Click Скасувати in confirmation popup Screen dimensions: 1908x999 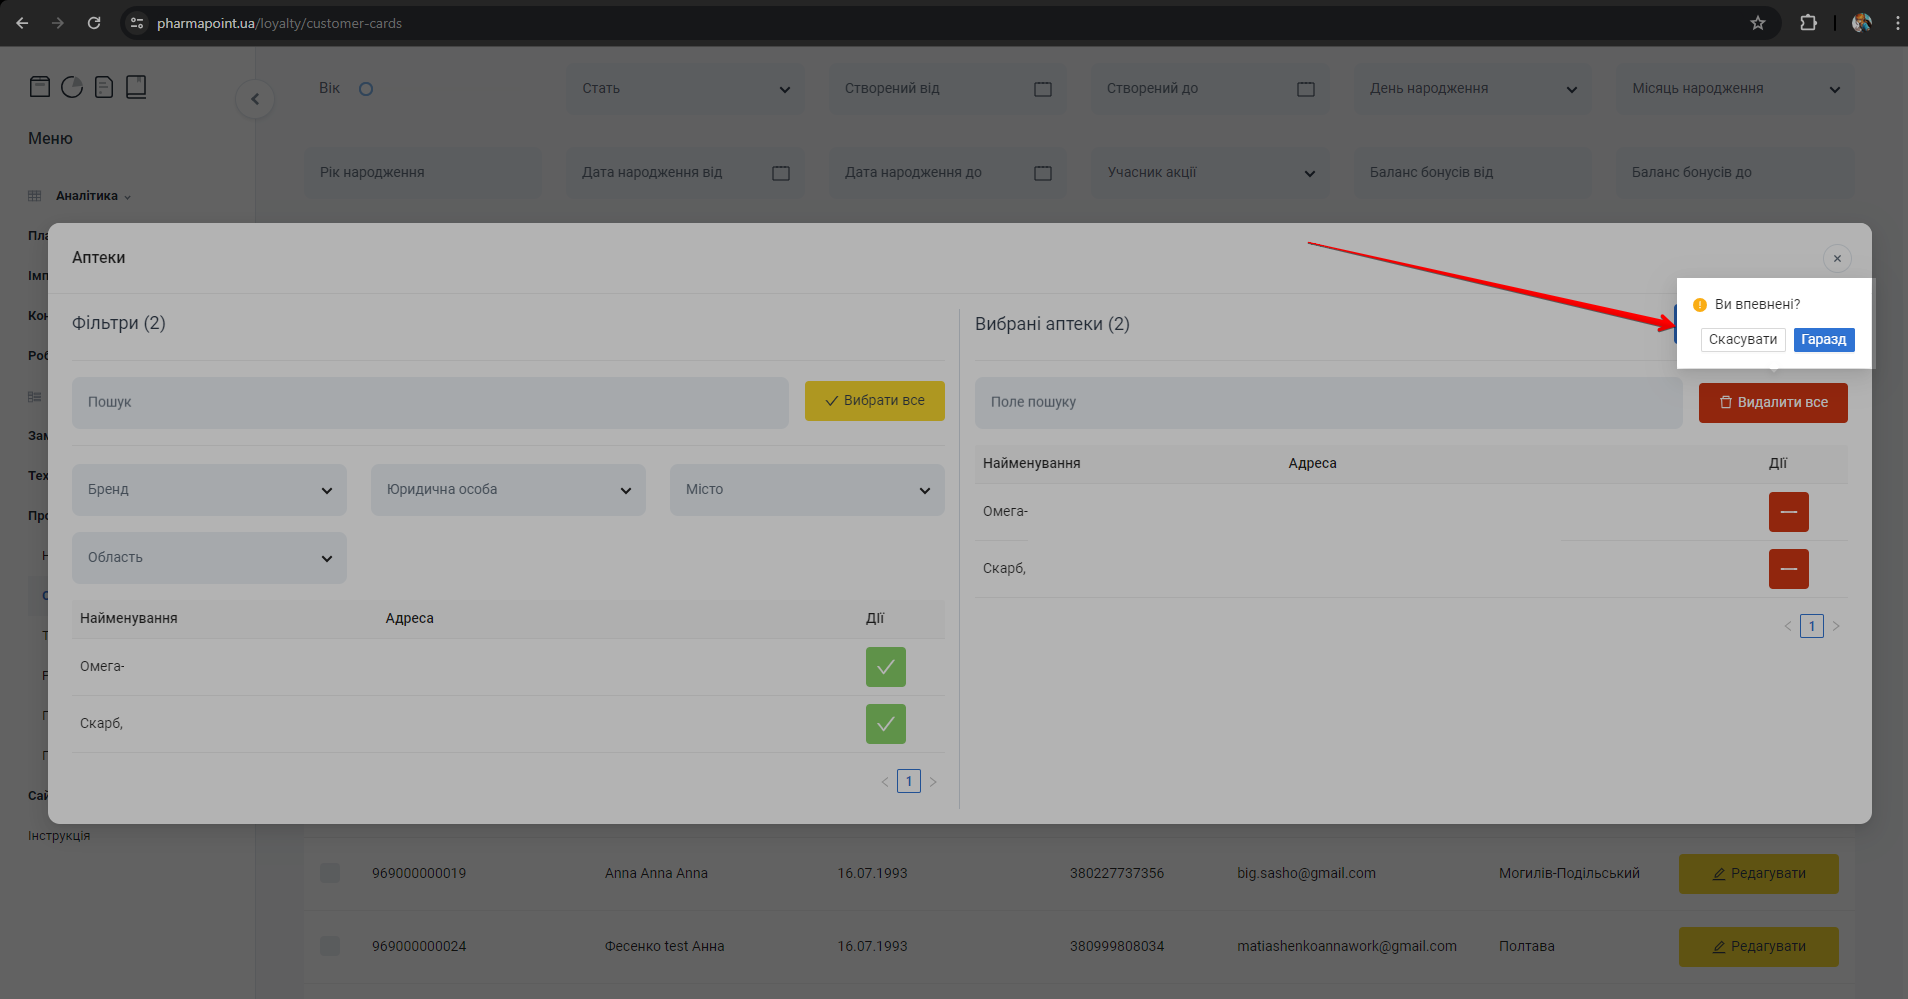1742,340
